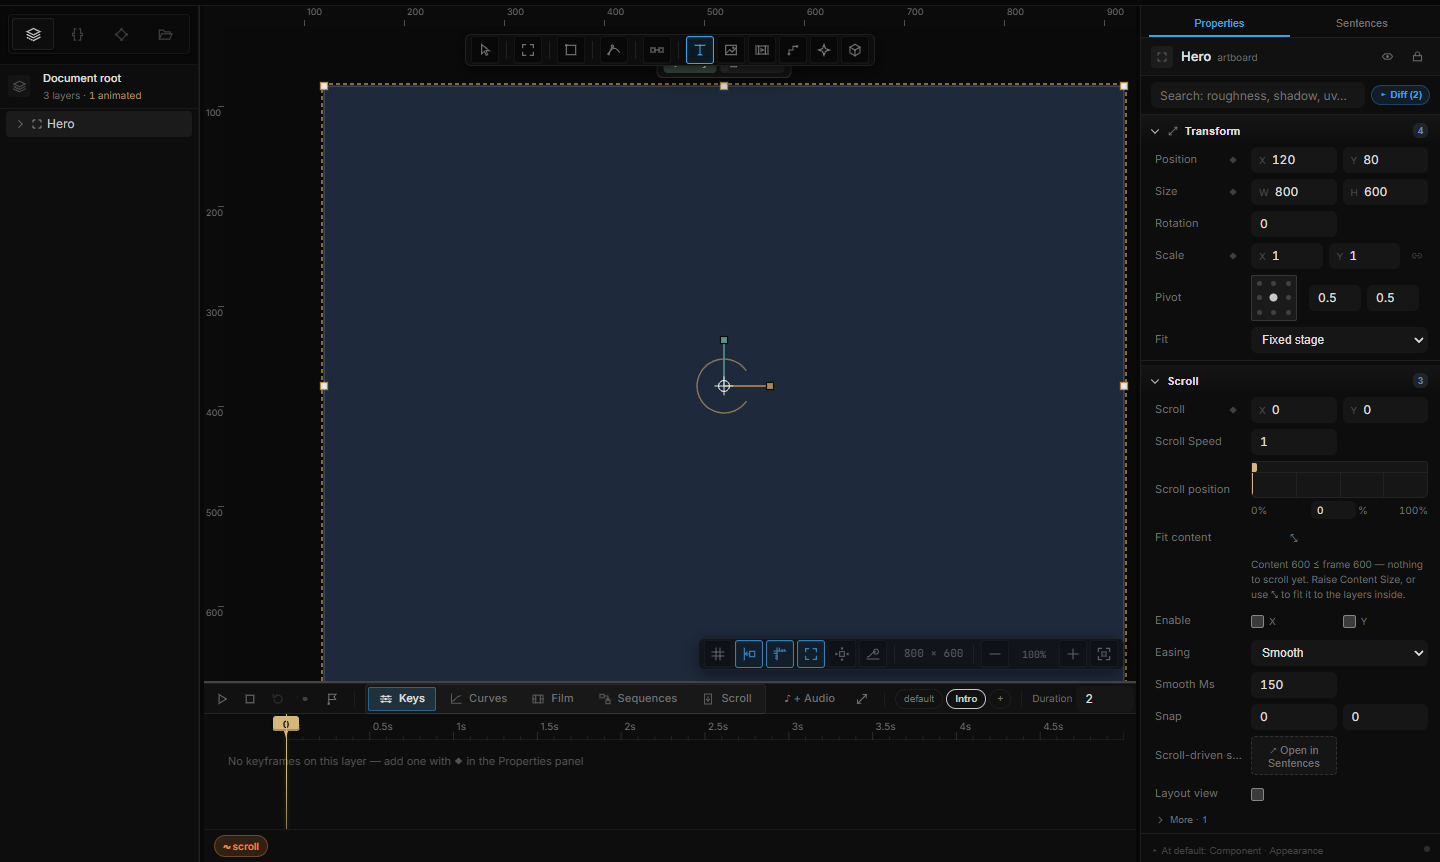The image size is (1440, 862).
Task: Add keyframe diamond for Scroll
Action: [1233, 410]
